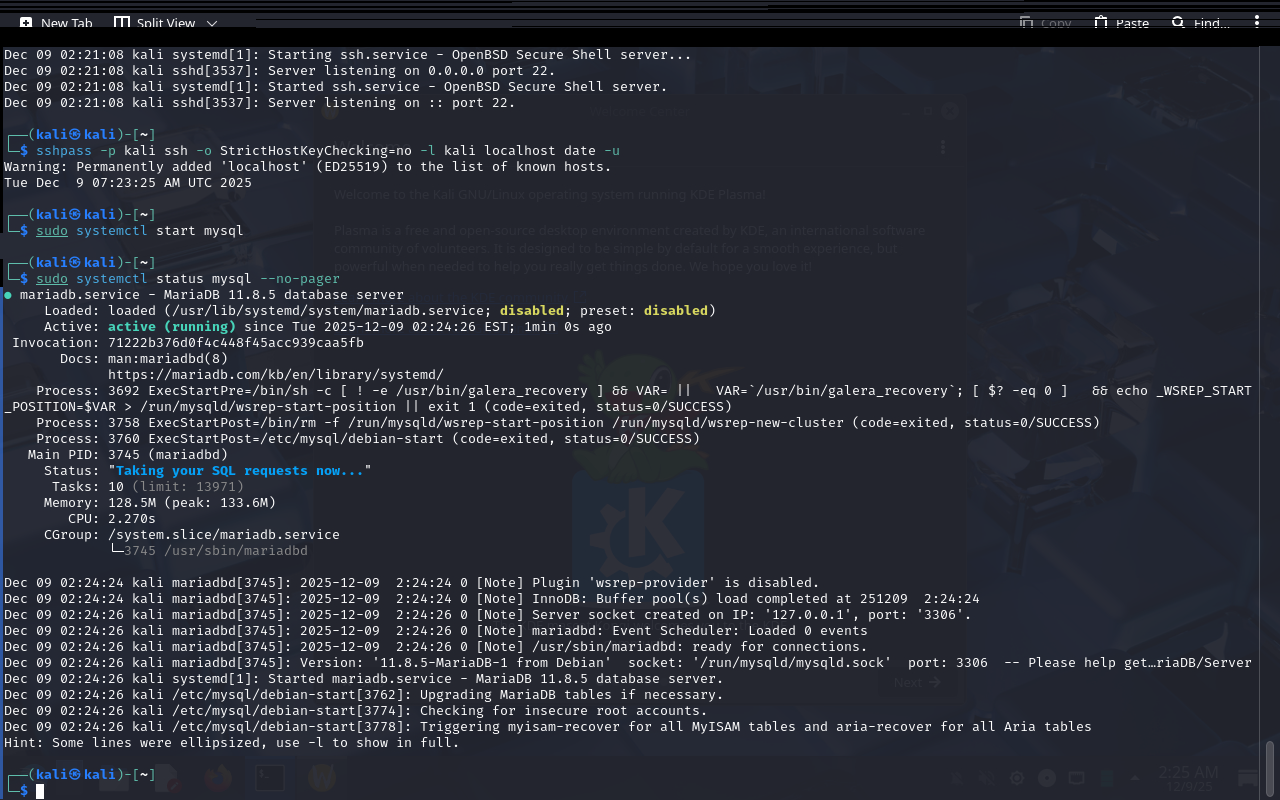This screenshot has height=800, width=1280.
Task: Open the Split View dropdown arrow
Action: pos(211,23)
